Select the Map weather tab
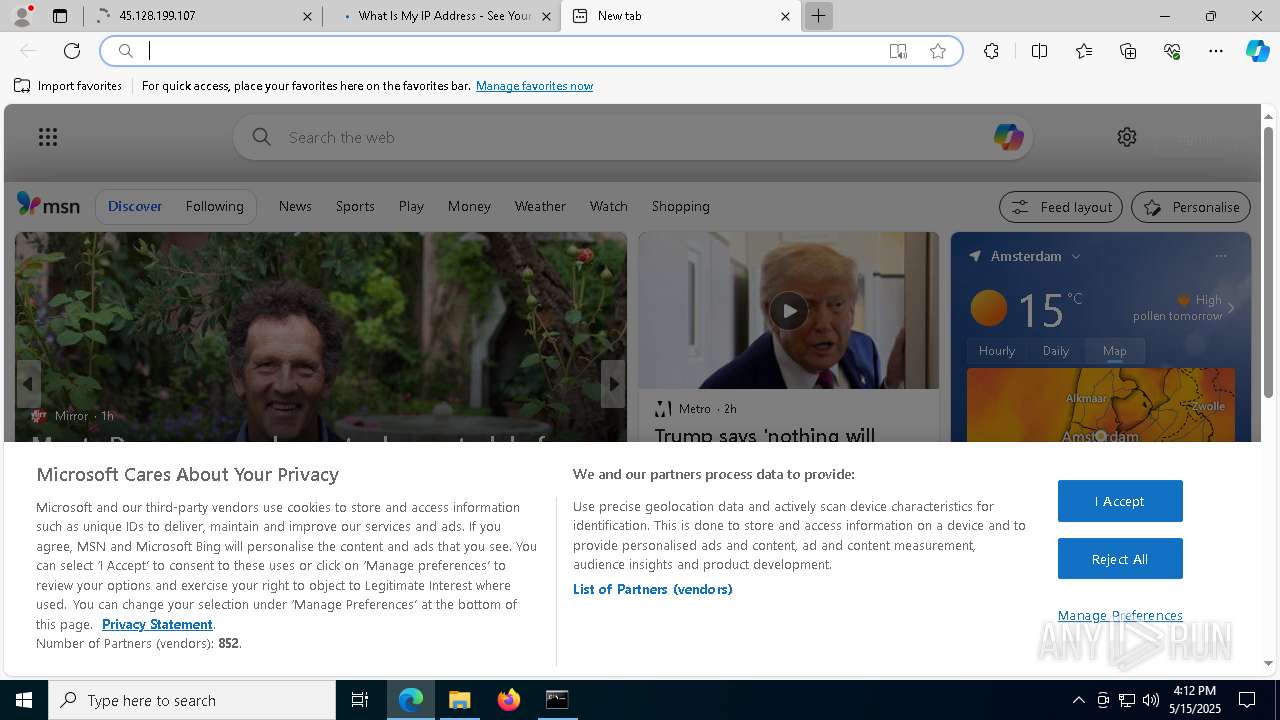1280x720 pixels. pos(1115,351)
